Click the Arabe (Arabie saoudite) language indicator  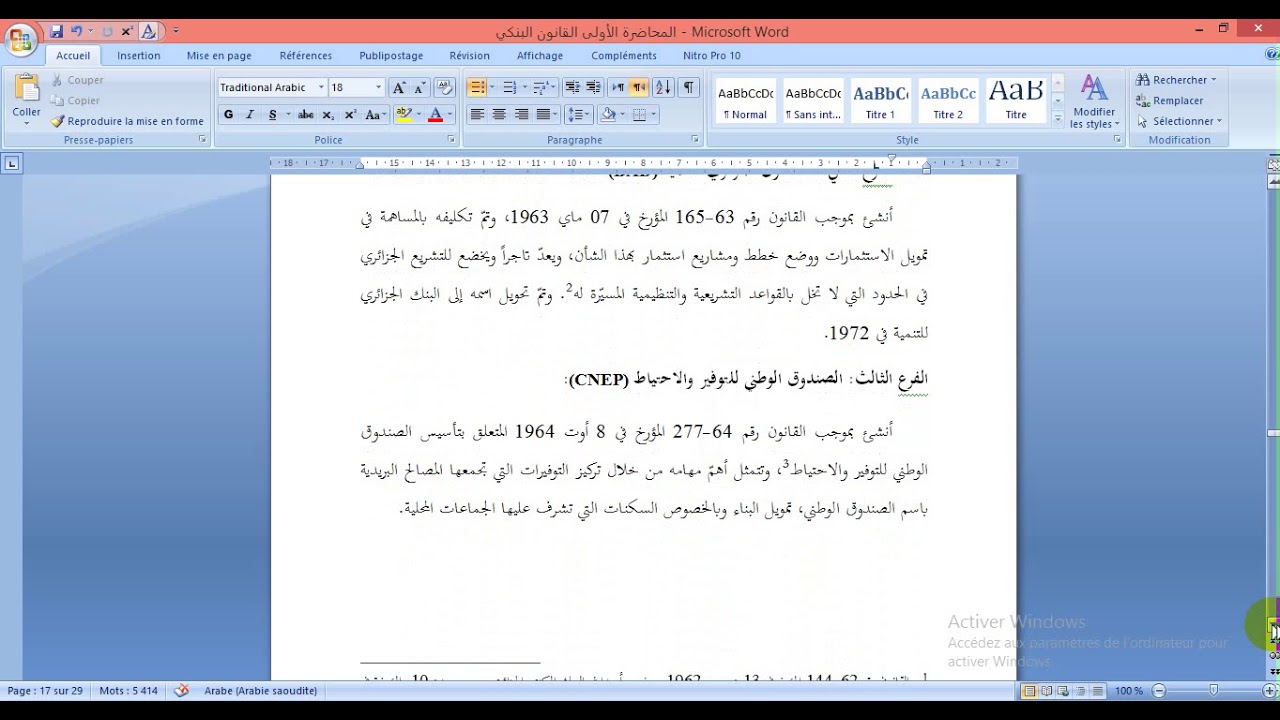click(260, 691)
